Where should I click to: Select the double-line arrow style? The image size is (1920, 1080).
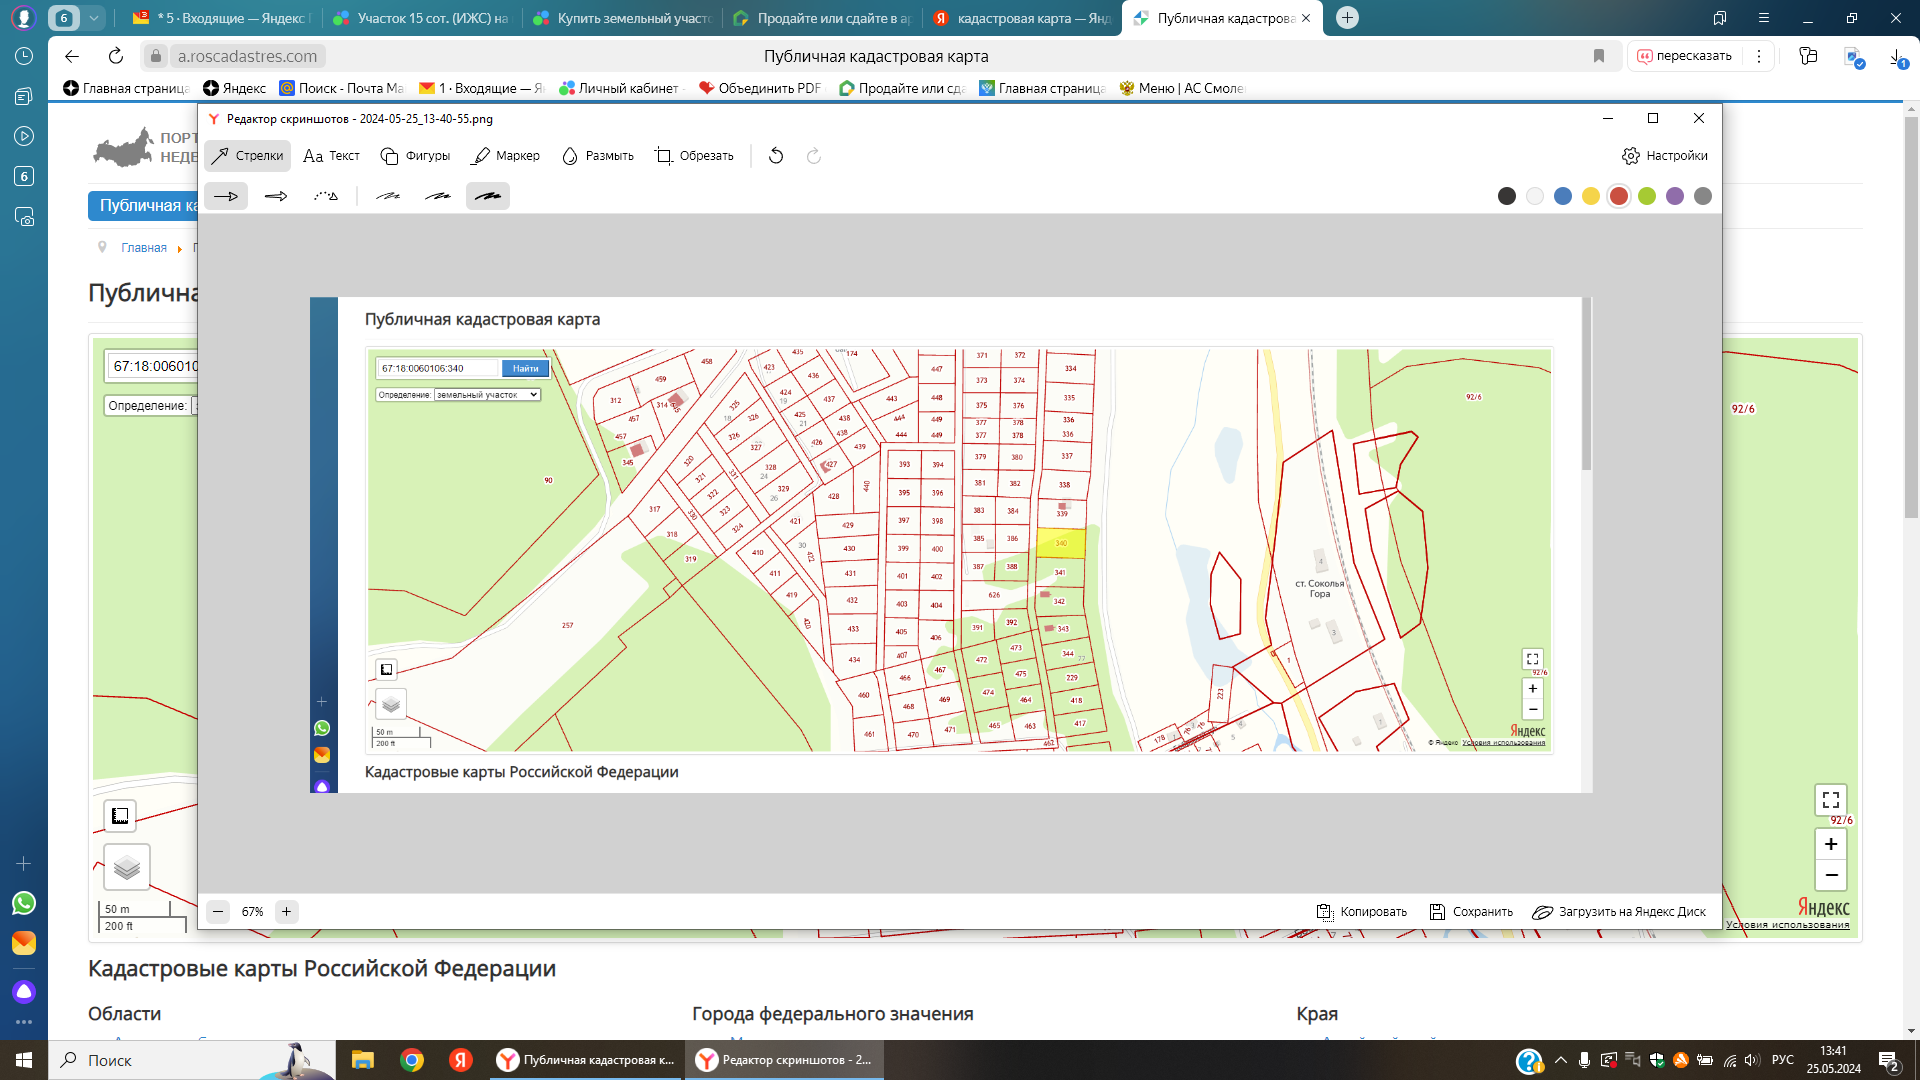click(276, 196)
